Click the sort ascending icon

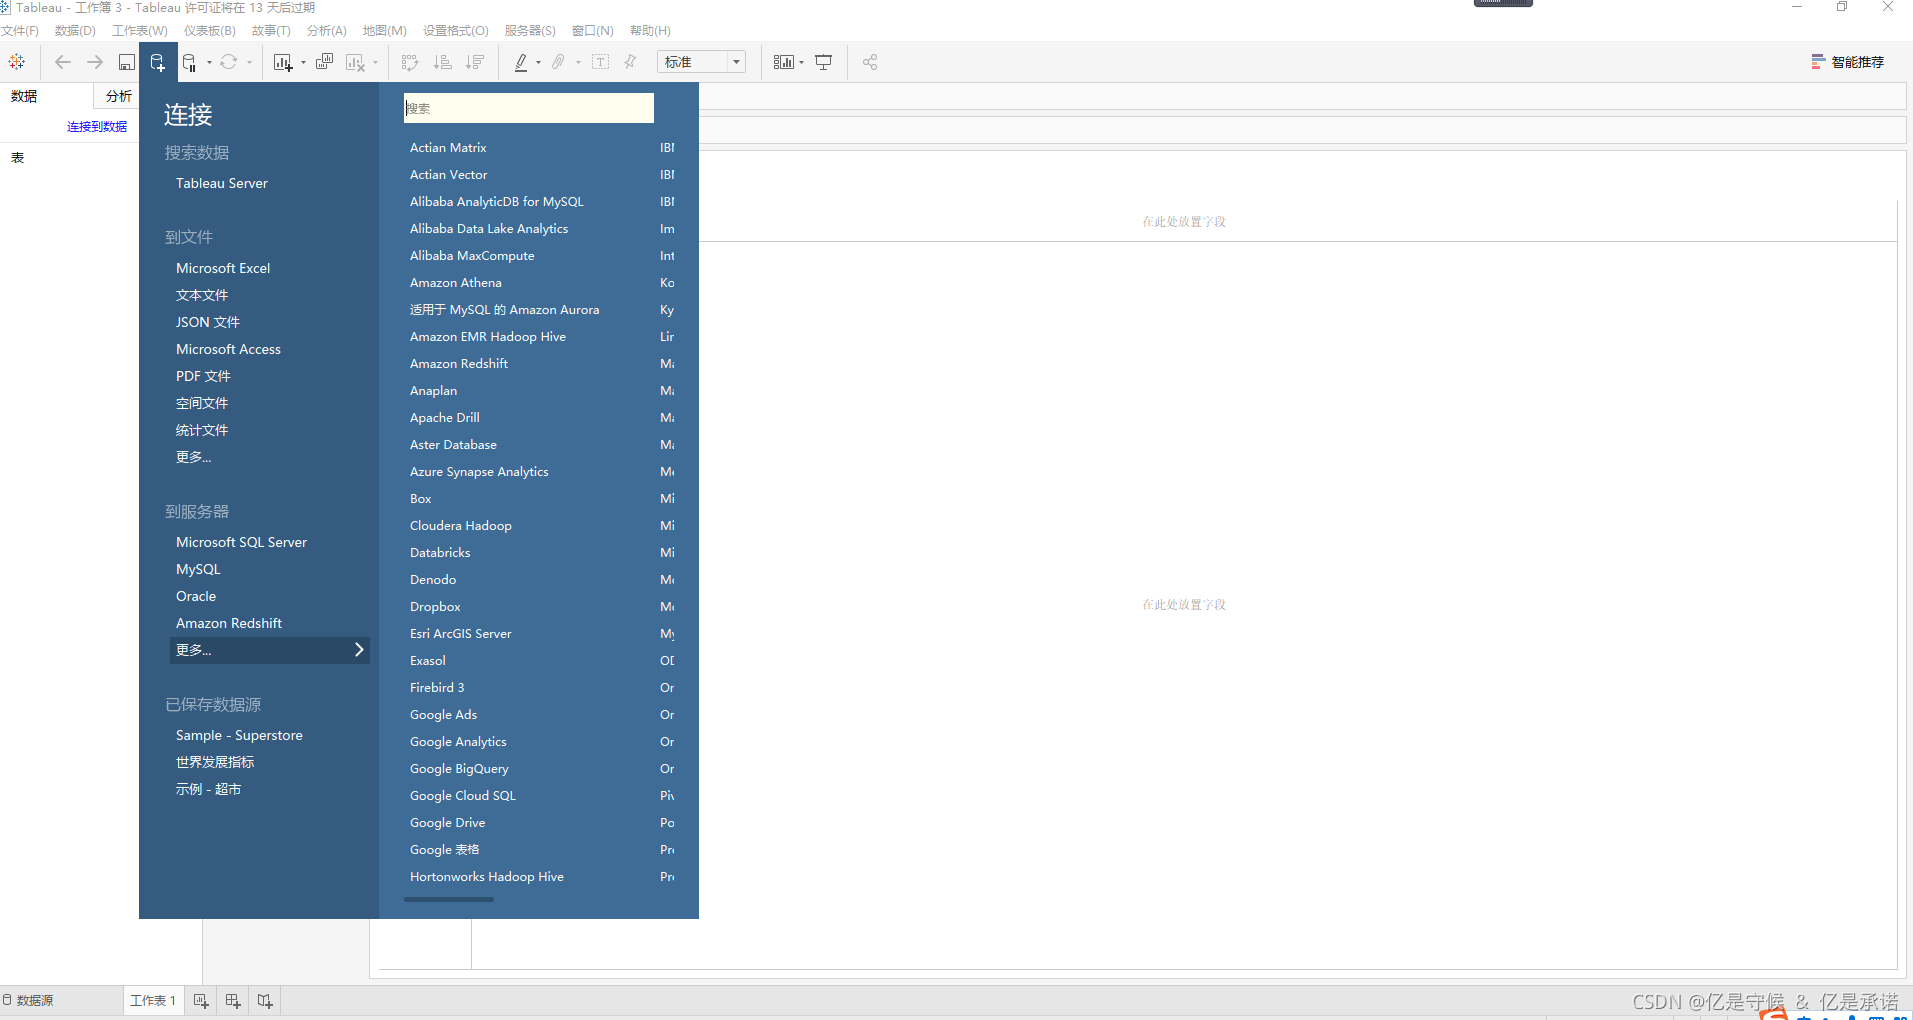click(x=443, y=62)
